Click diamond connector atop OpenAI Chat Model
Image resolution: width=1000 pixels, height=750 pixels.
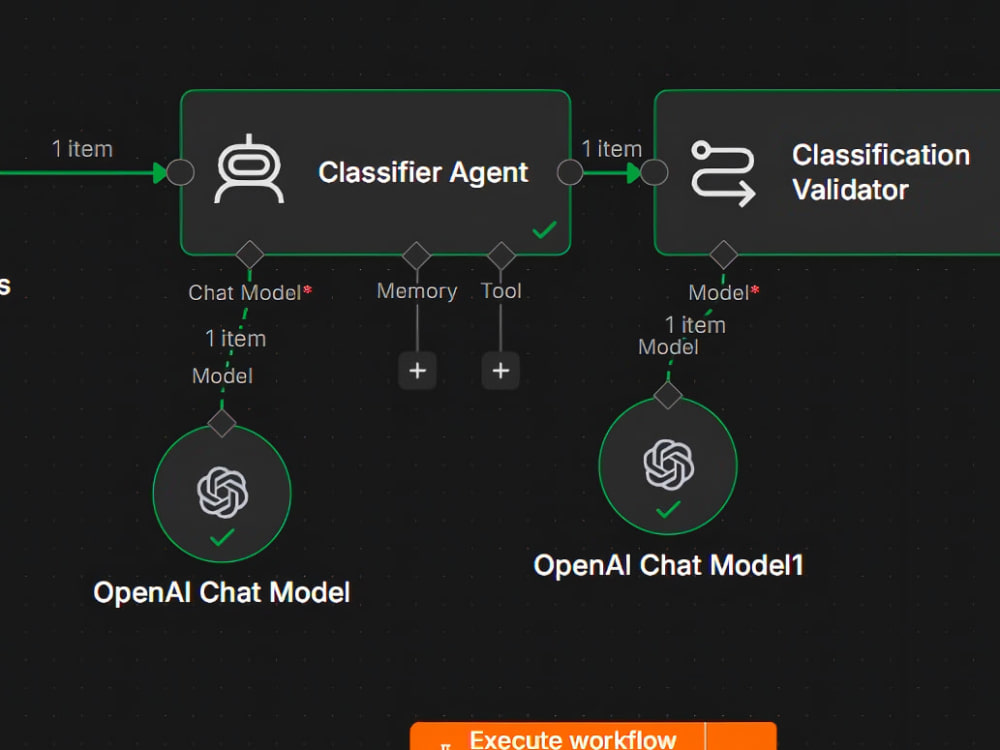(x=222, y=423)
